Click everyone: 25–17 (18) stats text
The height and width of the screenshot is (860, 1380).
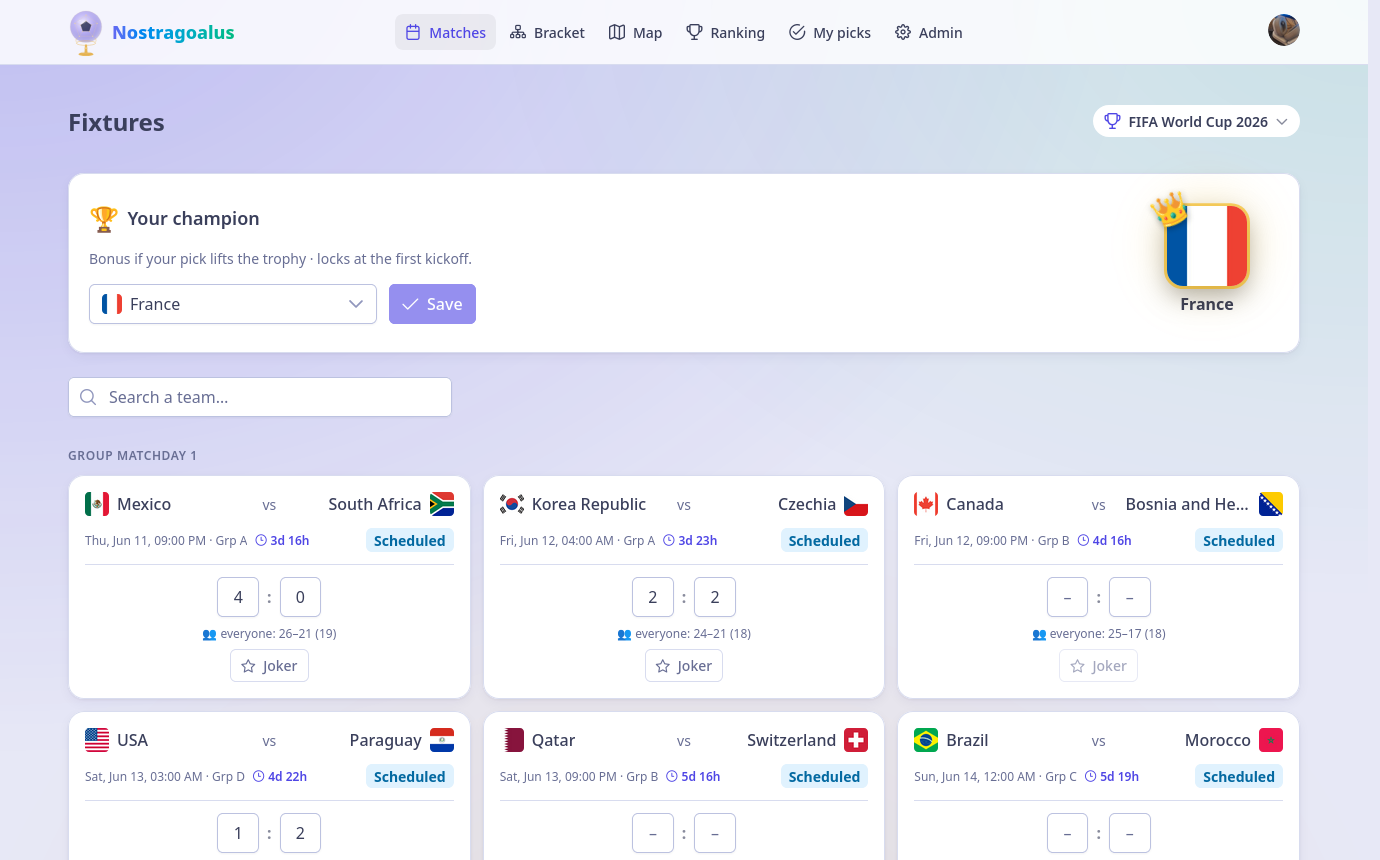pos(1099,634)
